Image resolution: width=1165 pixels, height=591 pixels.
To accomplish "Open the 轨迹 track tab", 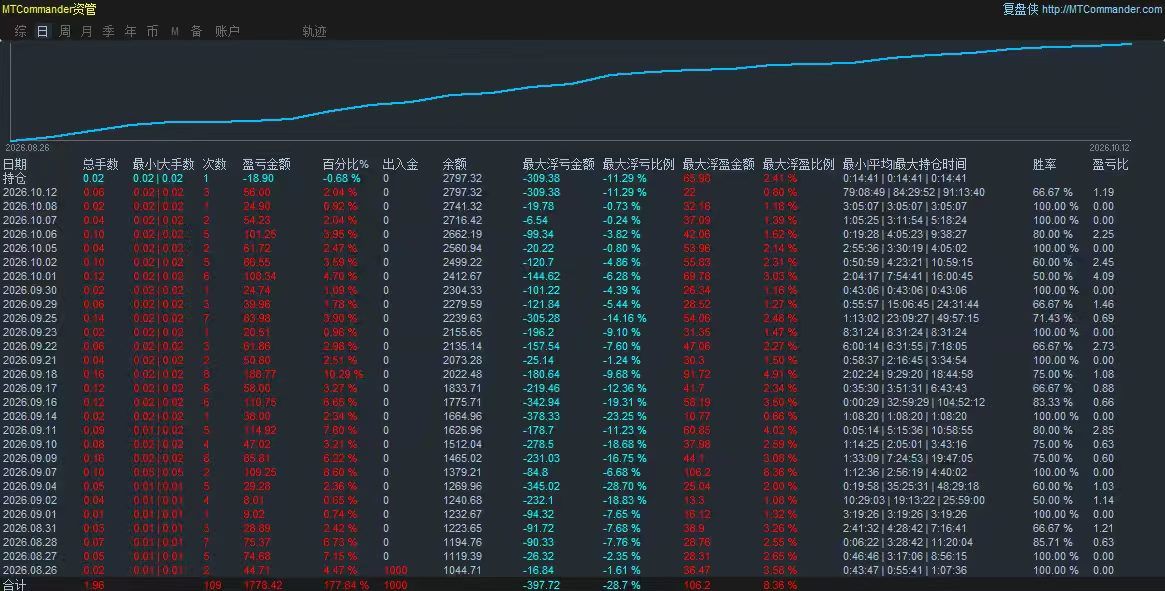I will pos(314,31).
